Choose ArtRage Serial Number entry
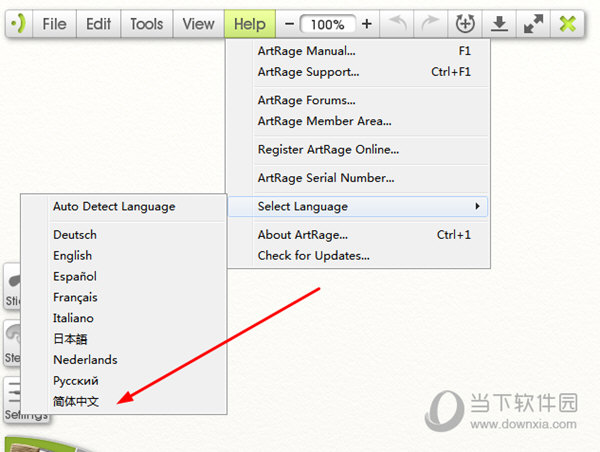600x452 pixels. coord(359,178)
